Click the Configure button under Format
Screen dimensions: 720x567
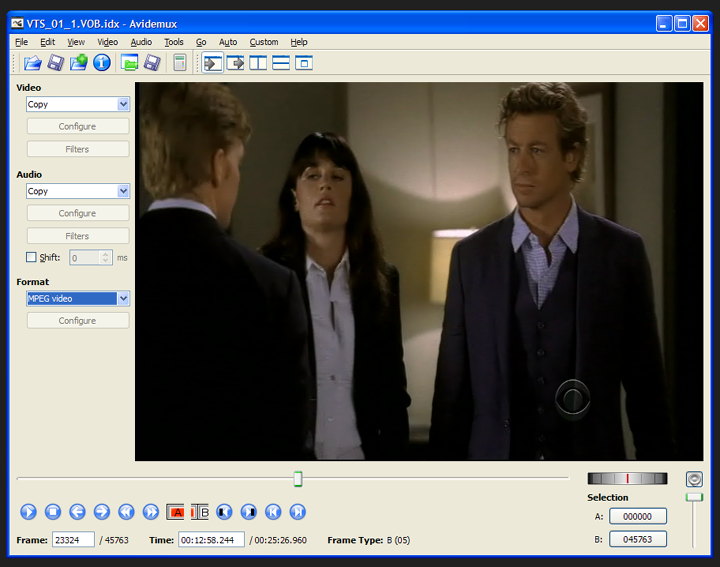pos(77,321)
